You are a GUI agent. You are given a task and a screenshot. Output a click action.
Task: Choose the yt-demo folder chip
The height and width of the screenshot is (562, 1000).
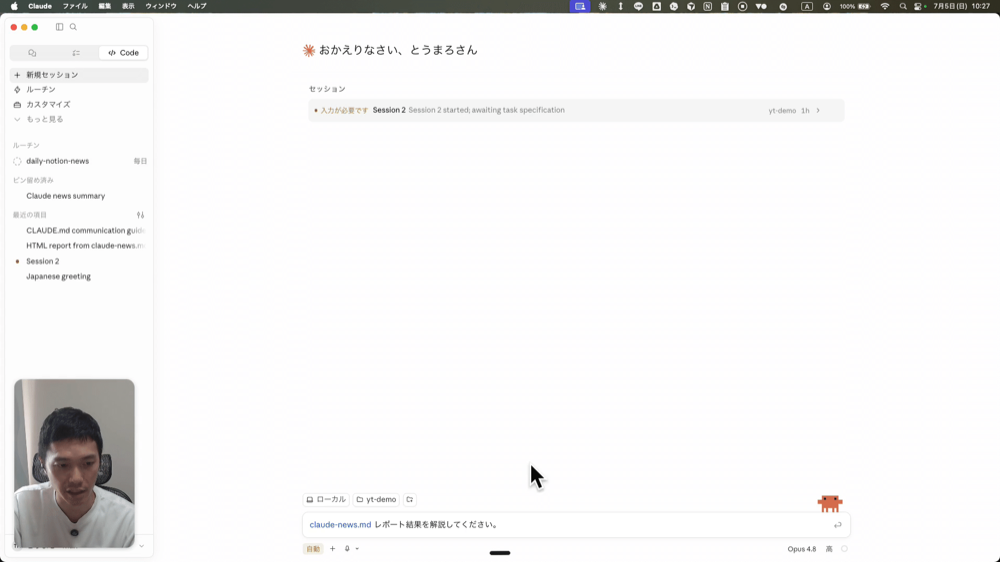376,499
